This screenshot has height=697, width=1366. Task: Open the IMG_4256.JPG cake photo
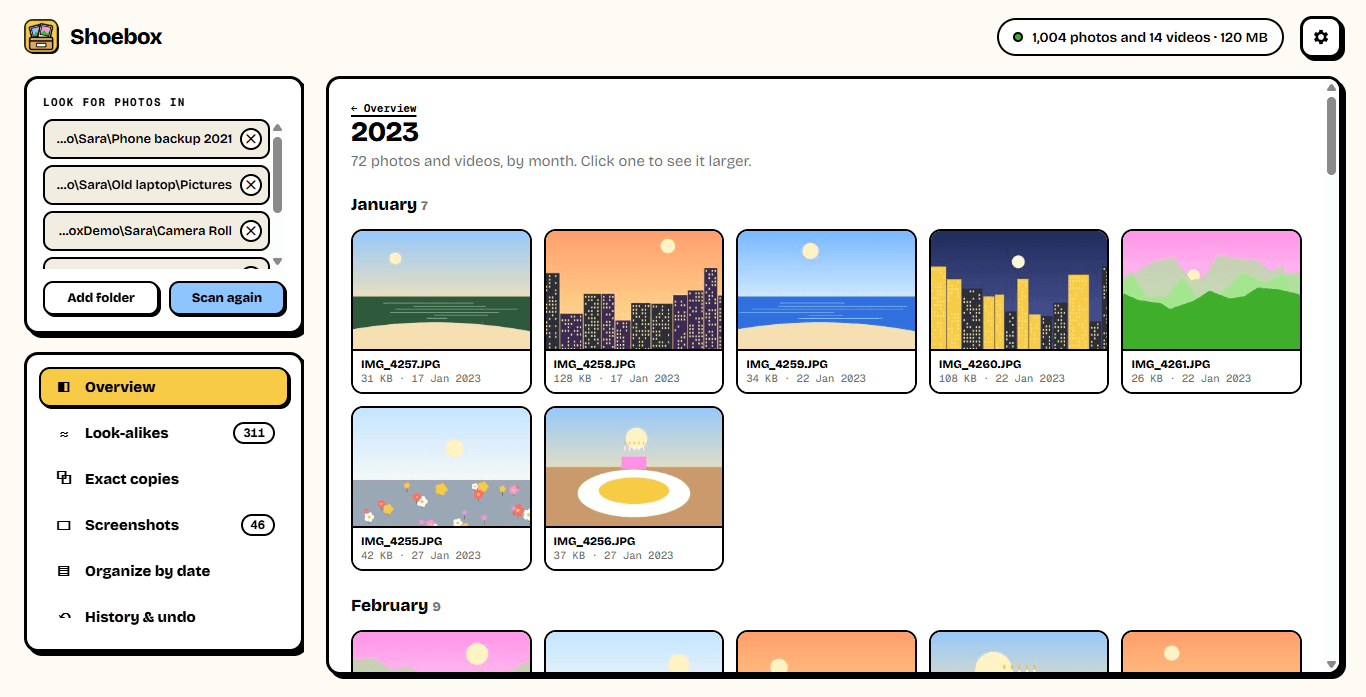click(x=634, y=489)
